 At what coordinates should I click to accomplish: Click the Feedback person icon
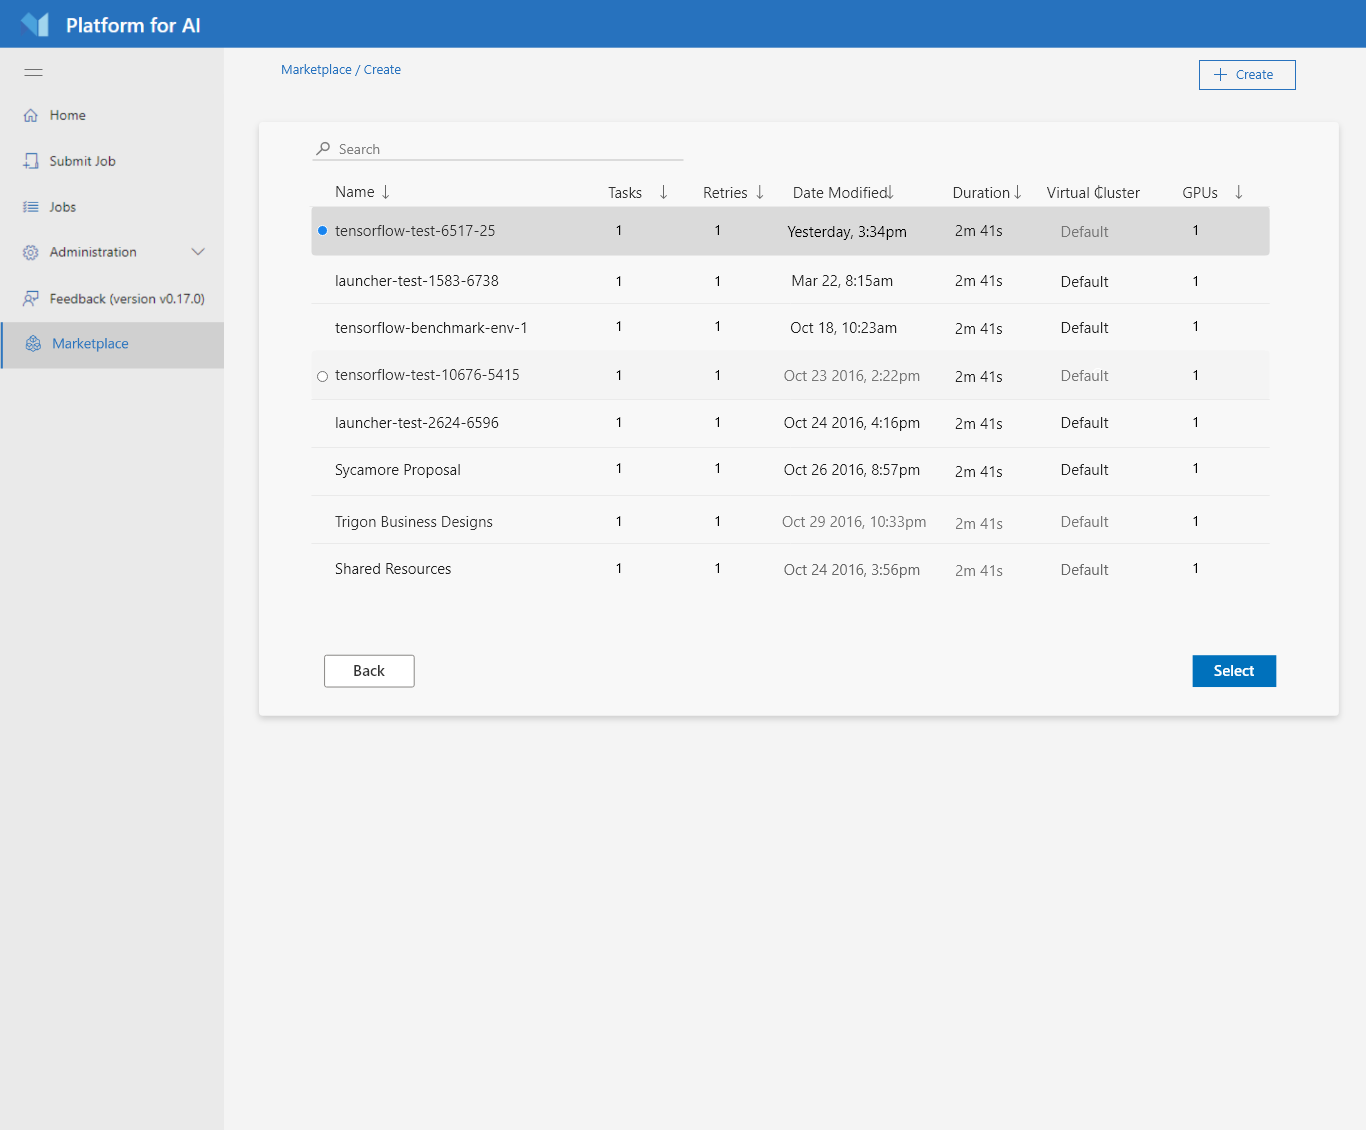tap(31, 298)
